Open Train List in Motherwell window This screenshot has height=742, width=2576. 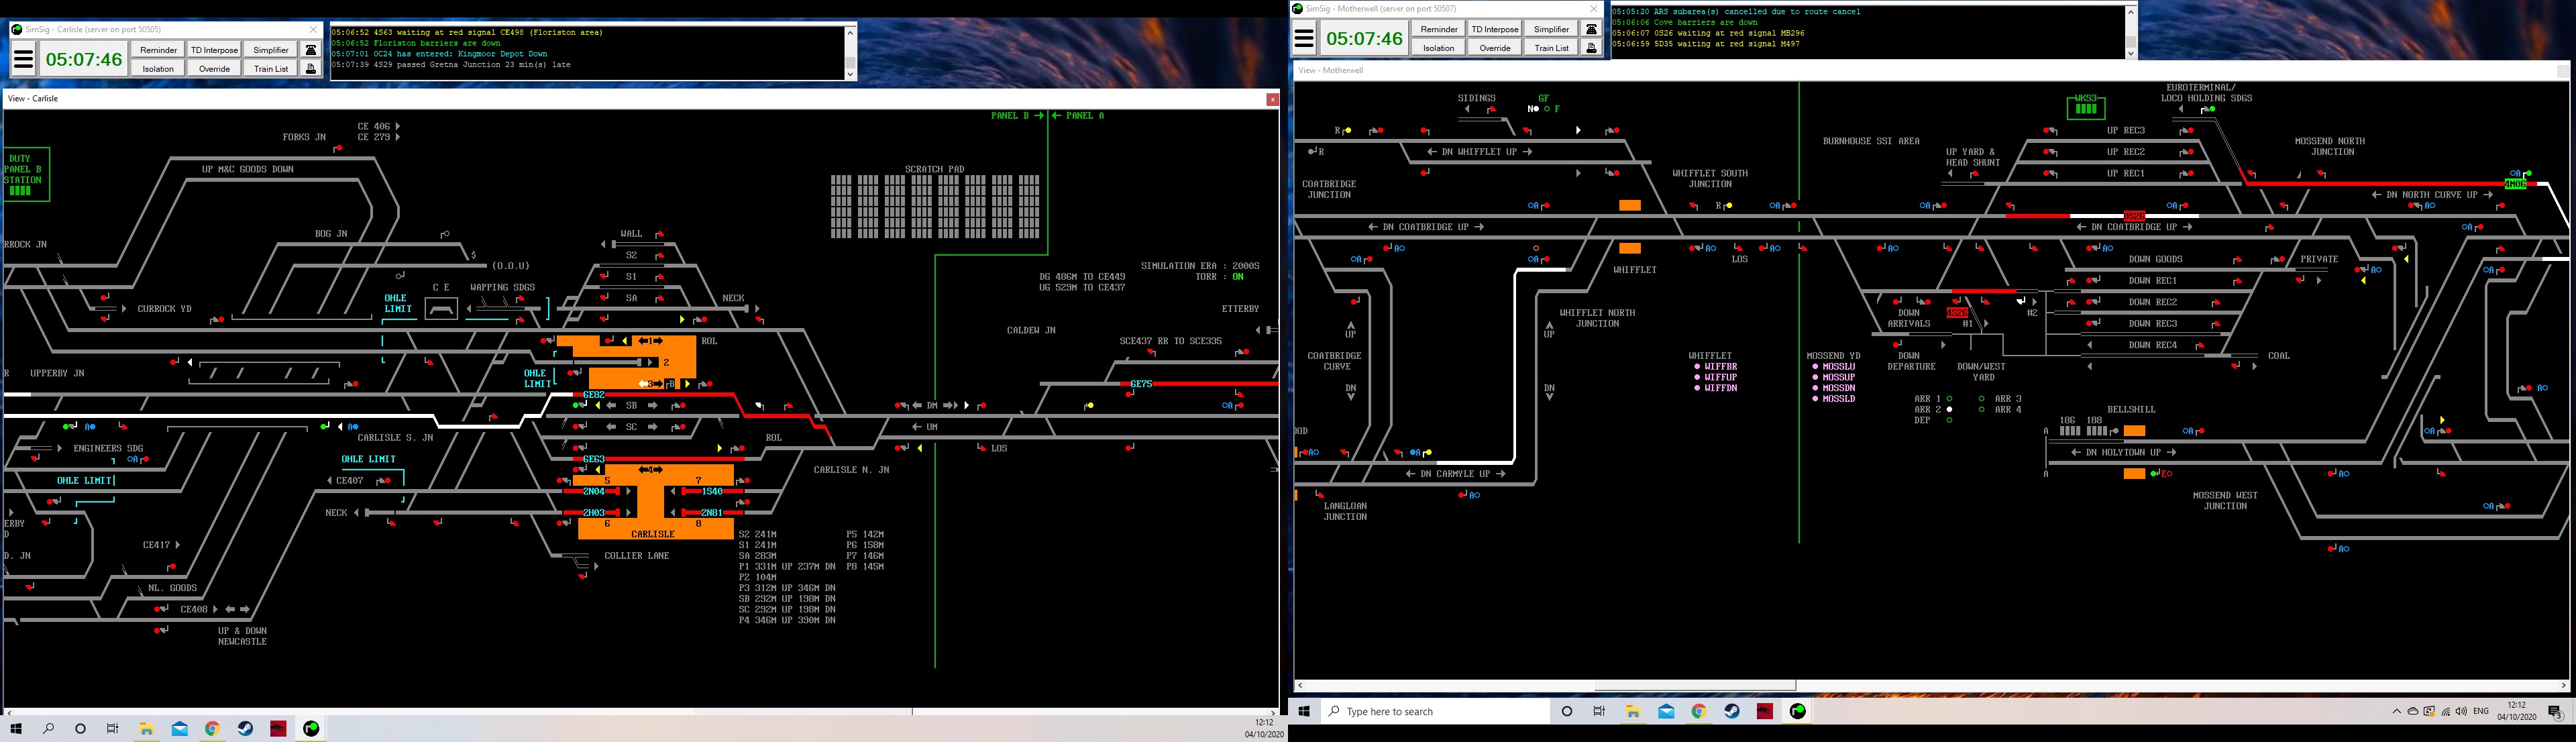point(1551,47)
